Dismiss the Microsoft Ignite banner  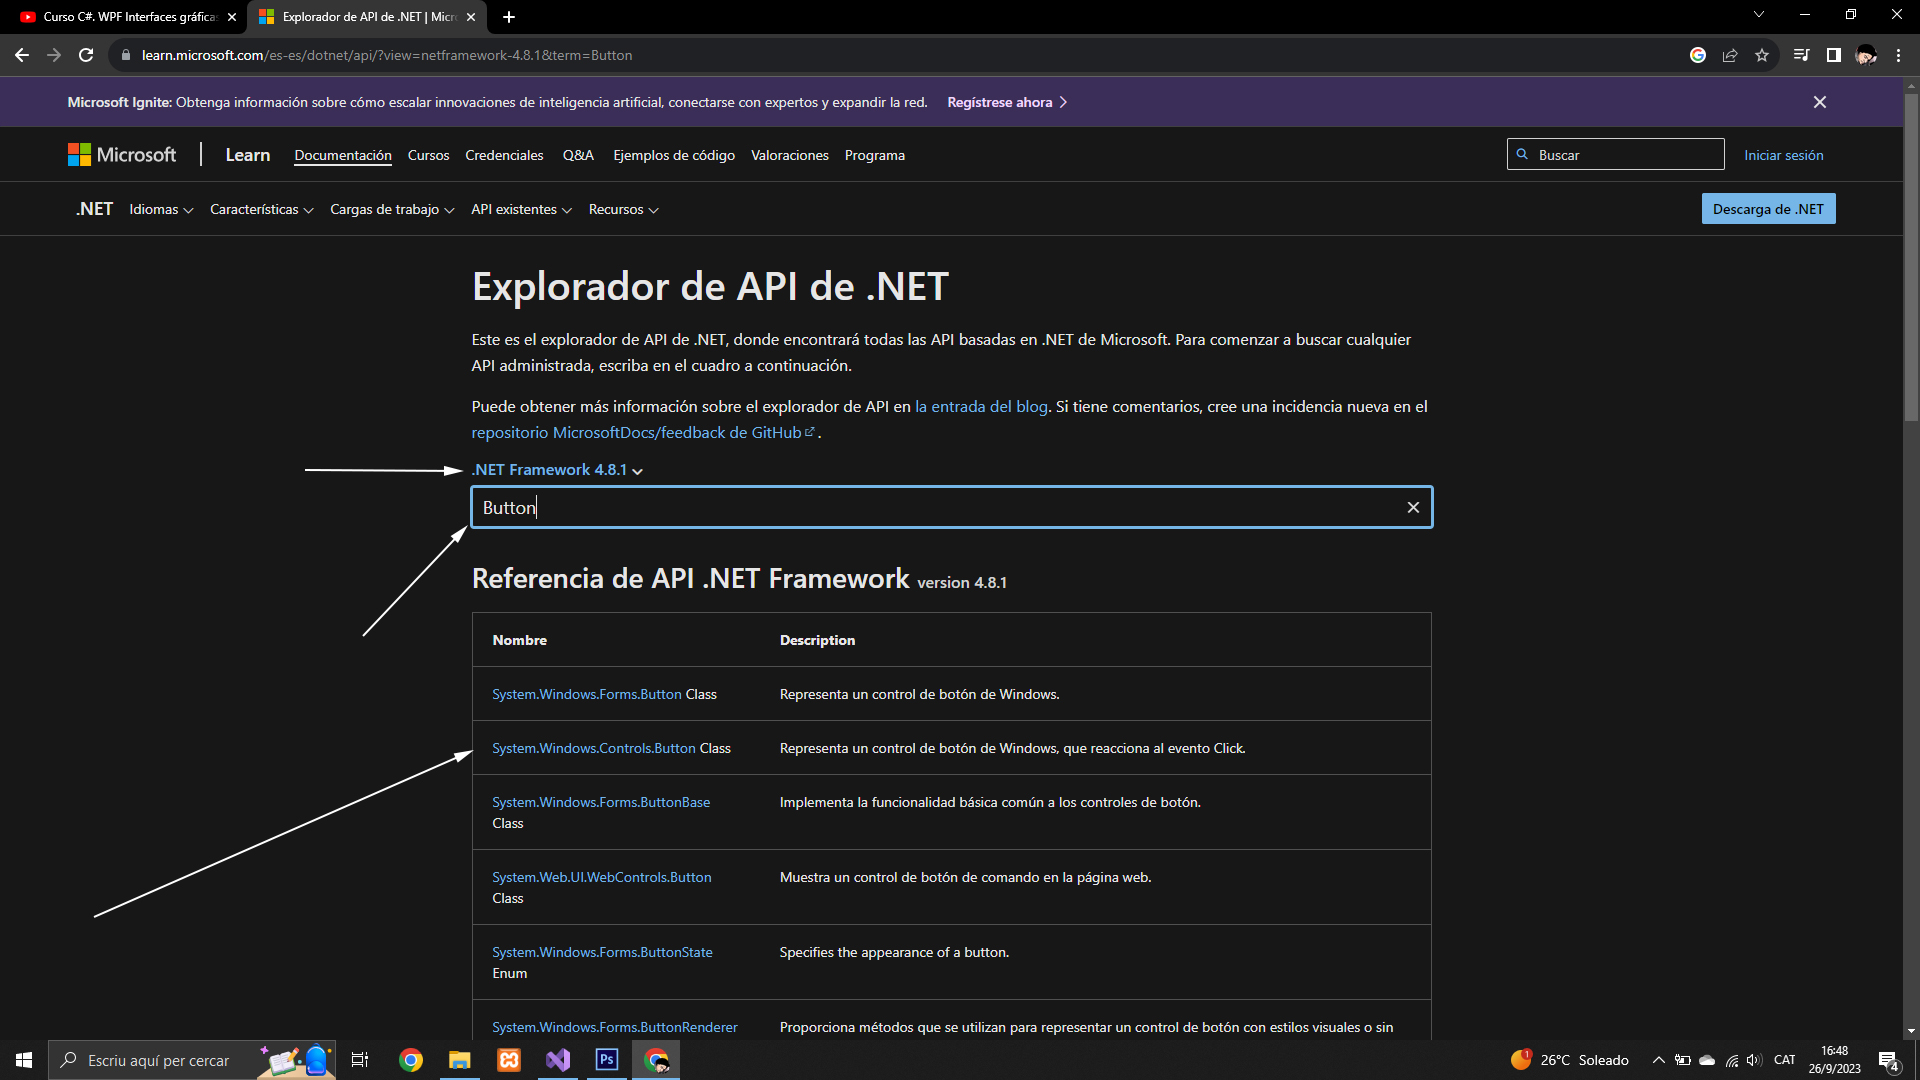[x=1819, y=102]
